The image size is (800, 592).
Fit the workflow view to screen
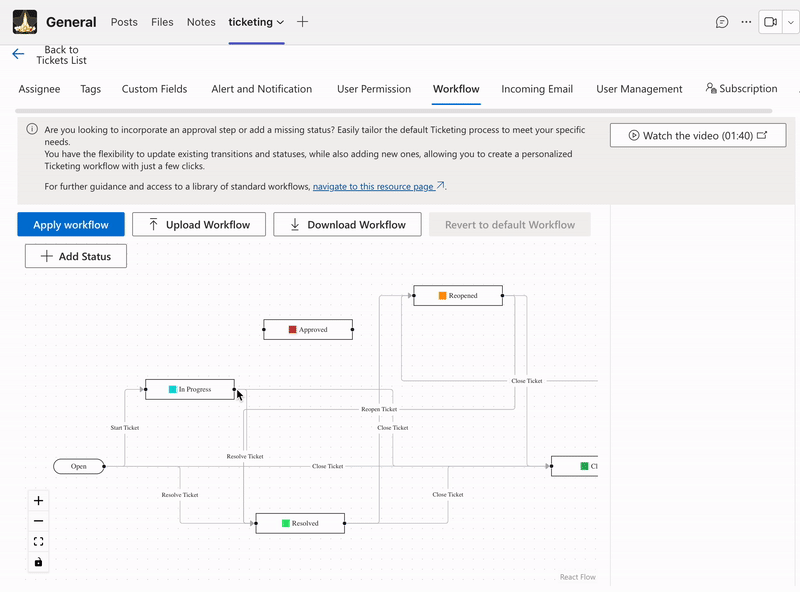coord(38,541)
